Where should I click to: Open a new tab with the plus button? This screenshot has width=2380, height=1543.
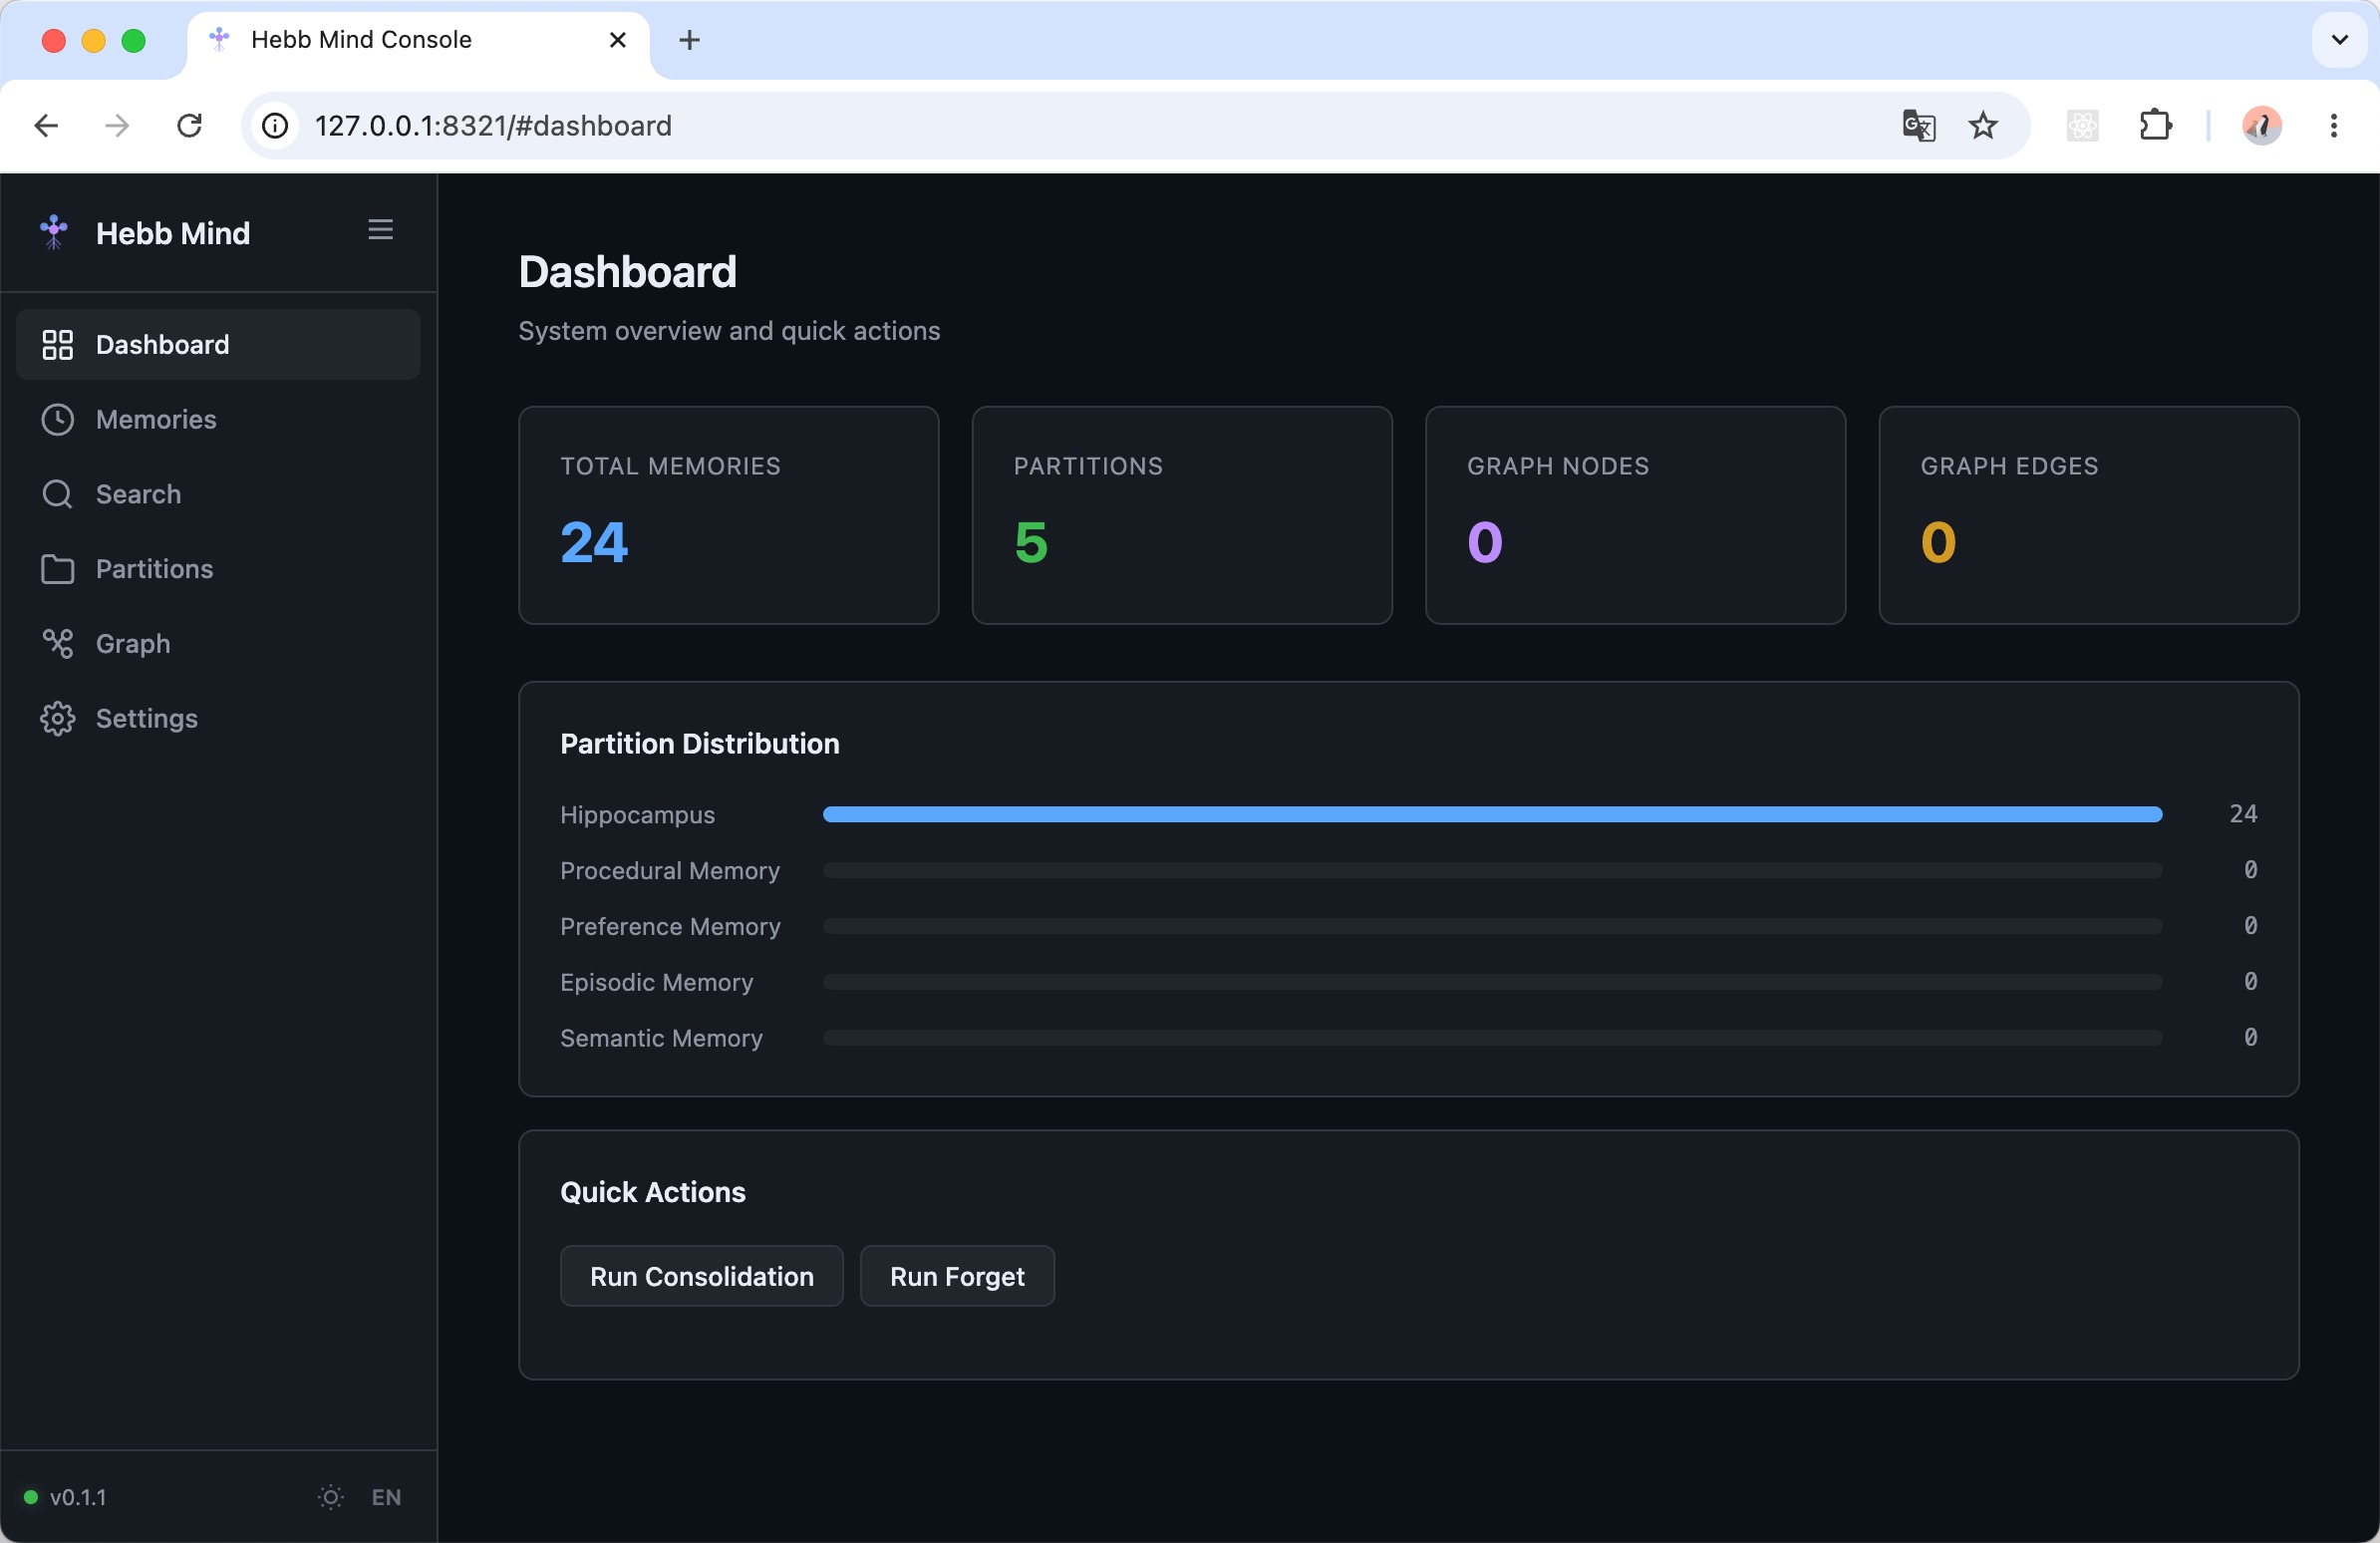click(x=689, y=40)
